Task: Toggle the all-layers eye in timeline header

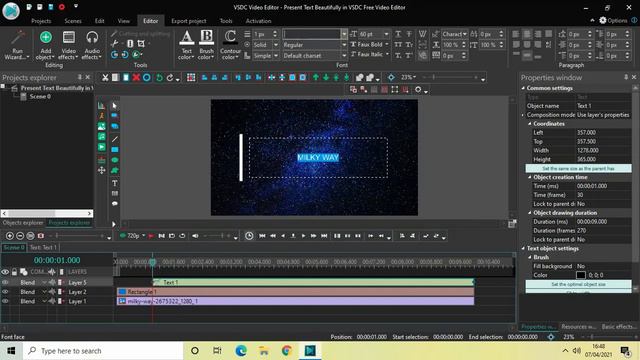Action: pos(5,272)
